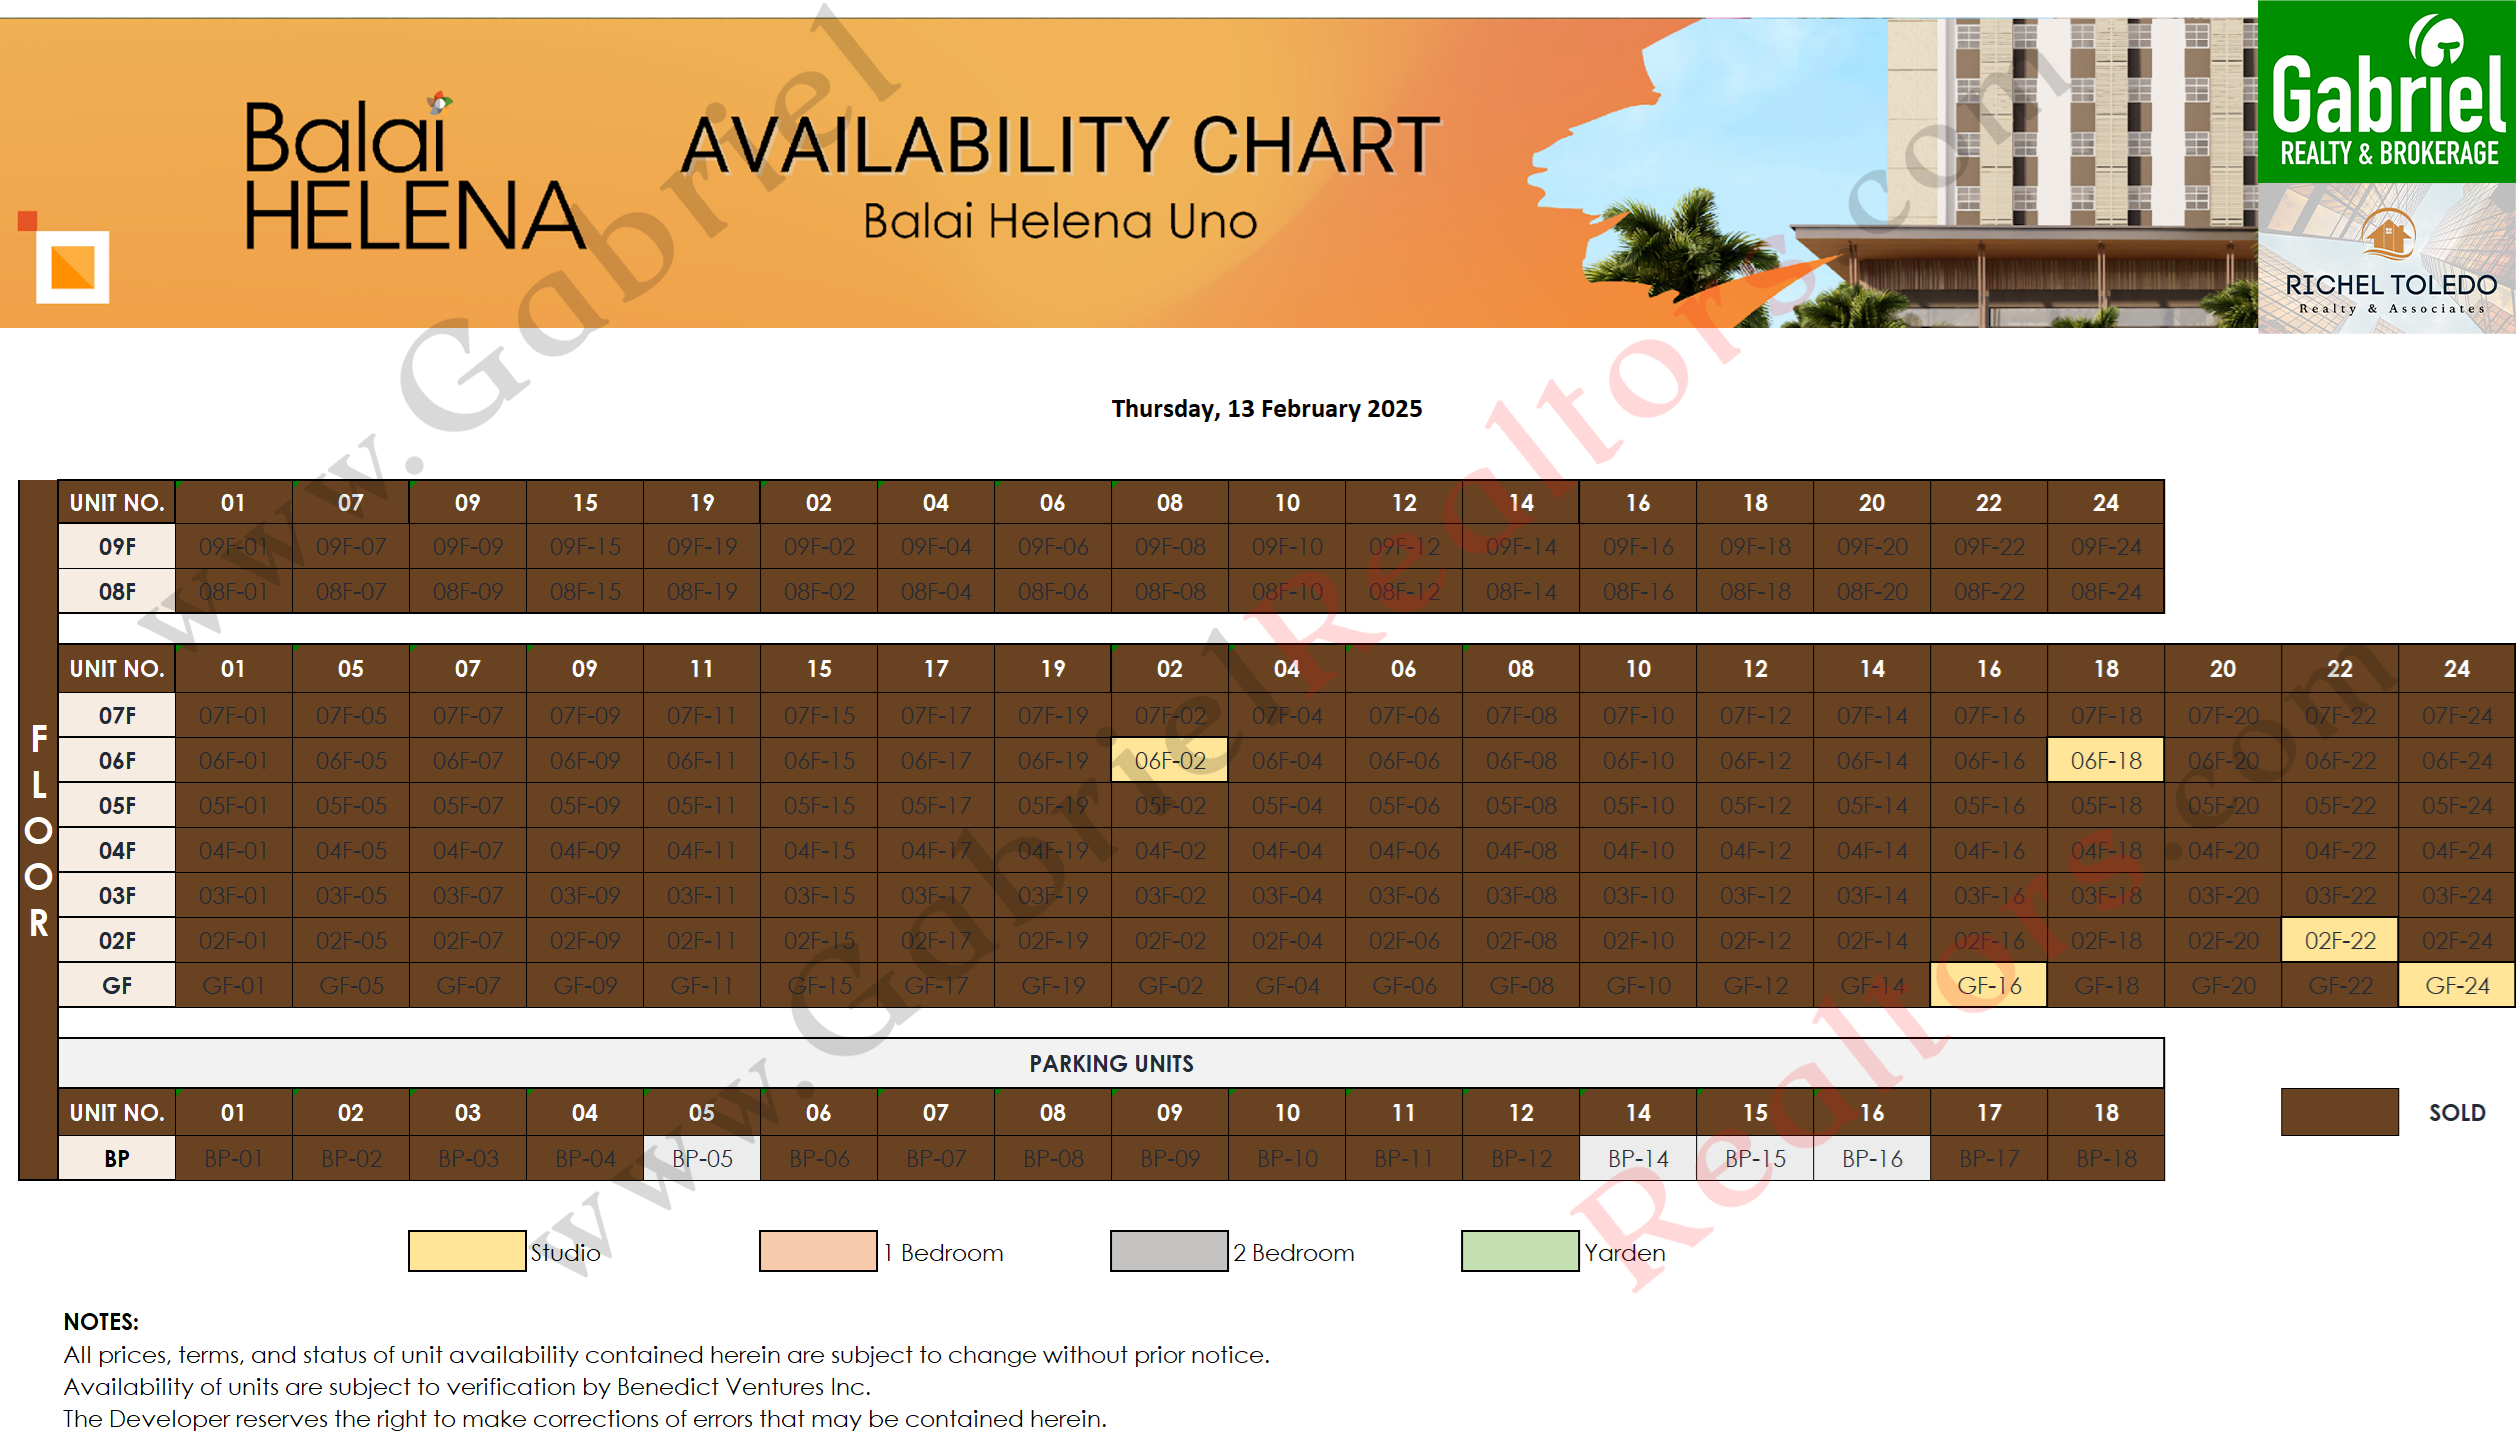This screenshot has height=1434, width=2516.
Task: Click sold unit 02F-24
Action: 2457,941
